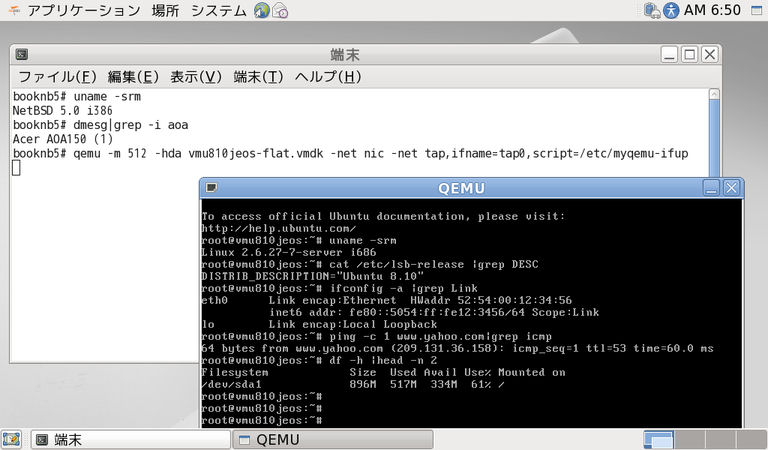The height and width of the screenshot is (450, 768).
Task: Open 表示(V) menu in terminal
Action: coord(196,77)
